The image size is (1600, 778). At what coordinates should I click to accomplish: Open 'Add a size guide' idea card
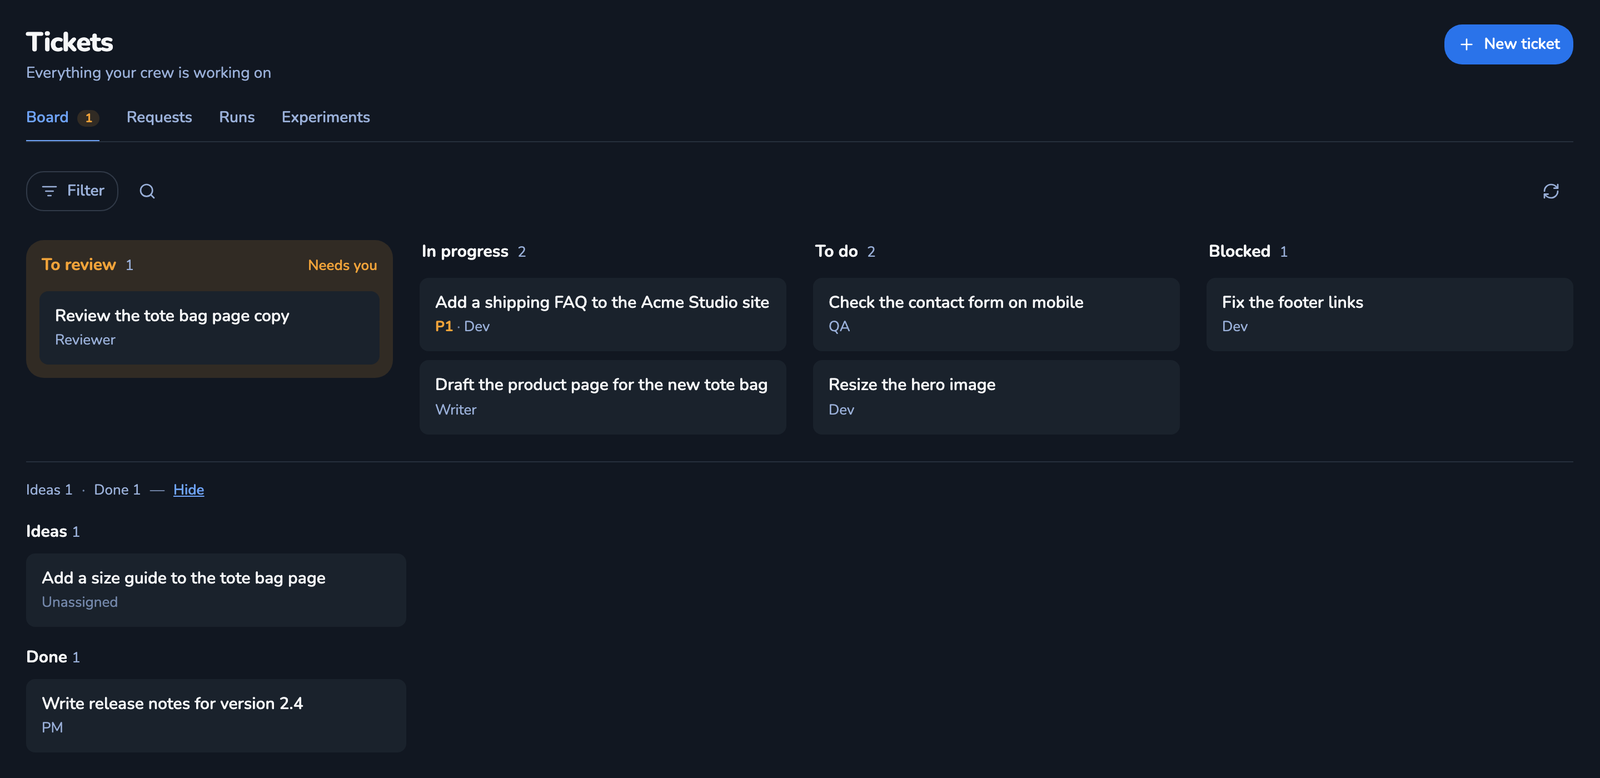(216, 590)
